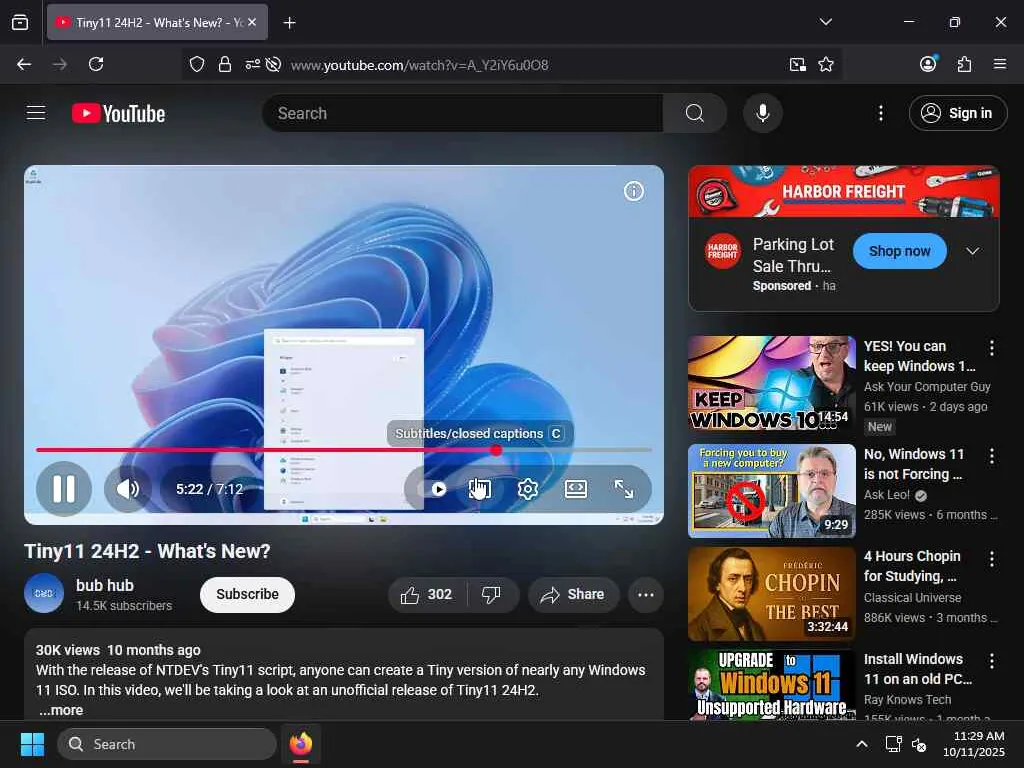Open Firefox account icon
The width and height of the screenshot is (1024, 768).
928,63
